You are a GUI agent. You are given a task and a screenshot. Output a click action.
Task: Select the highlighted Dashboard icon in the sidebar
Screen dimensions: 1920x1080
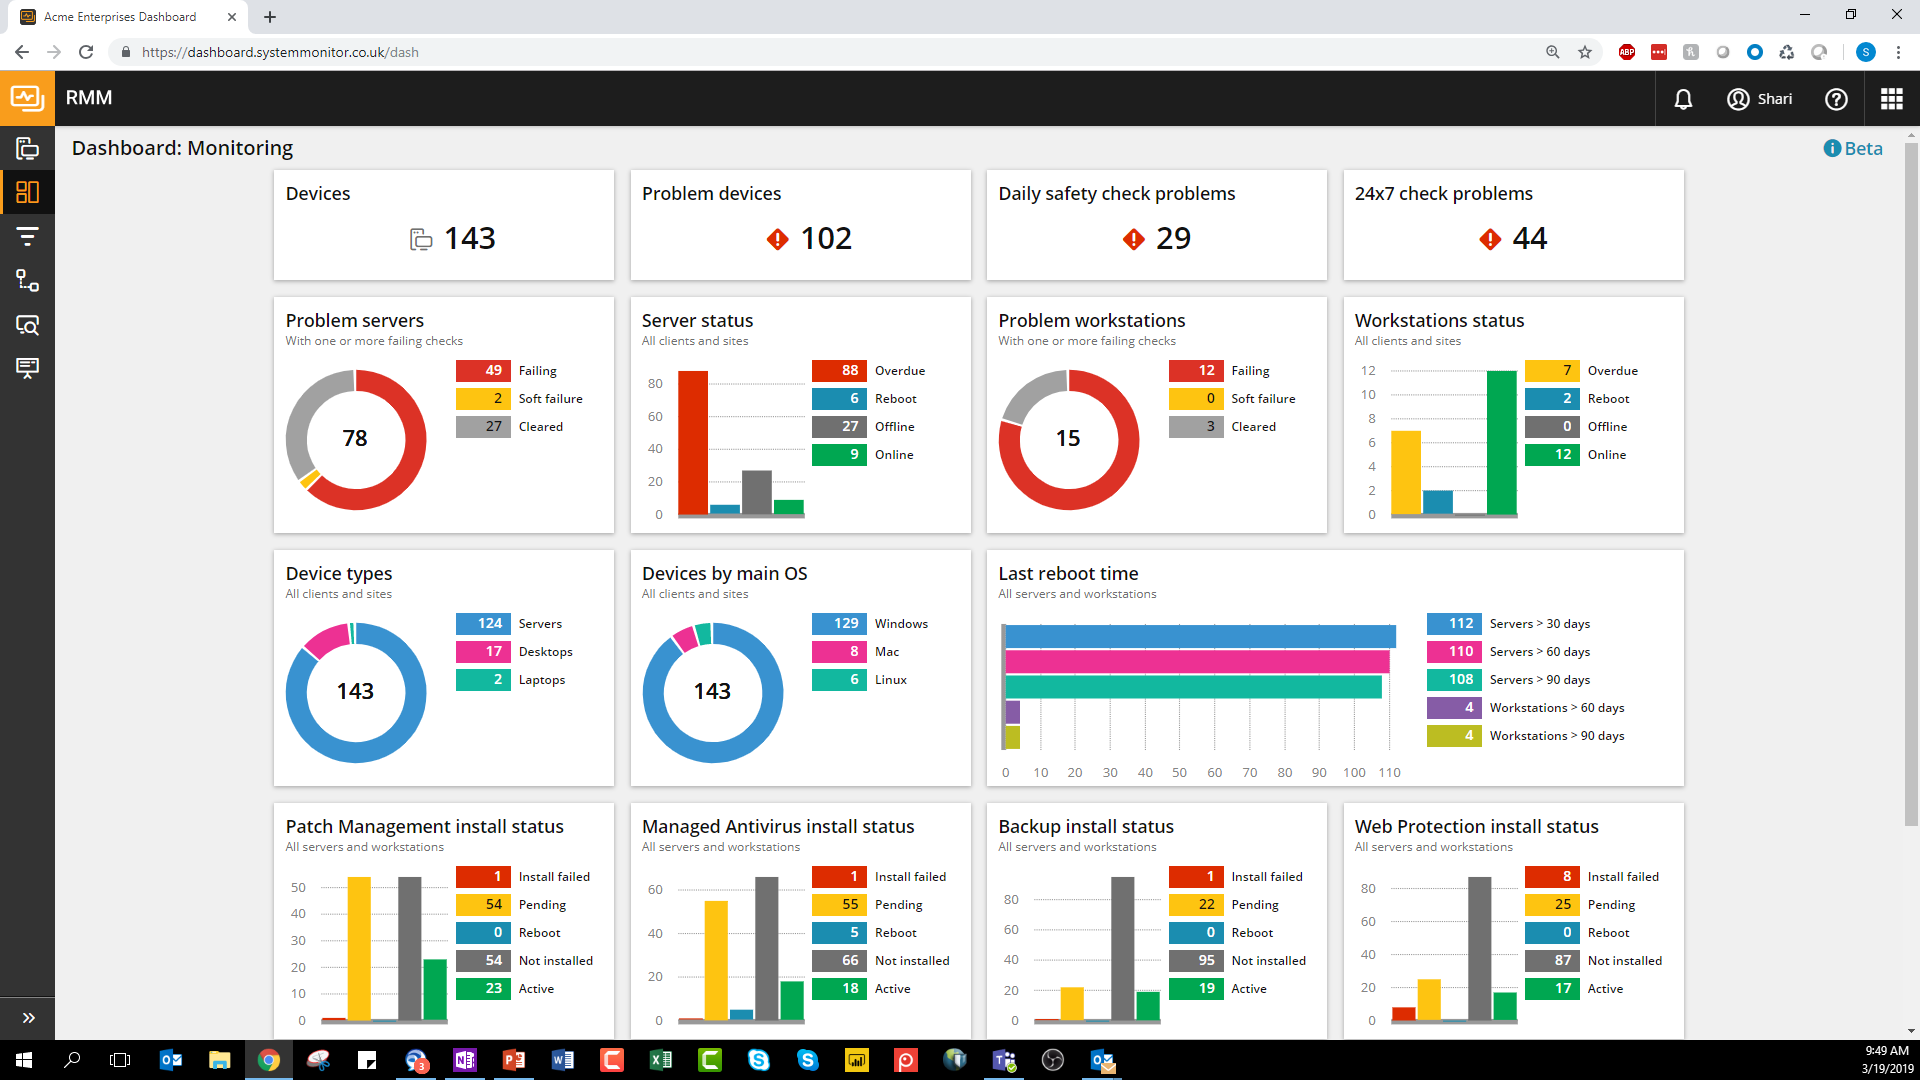click(x=27, y=192)
